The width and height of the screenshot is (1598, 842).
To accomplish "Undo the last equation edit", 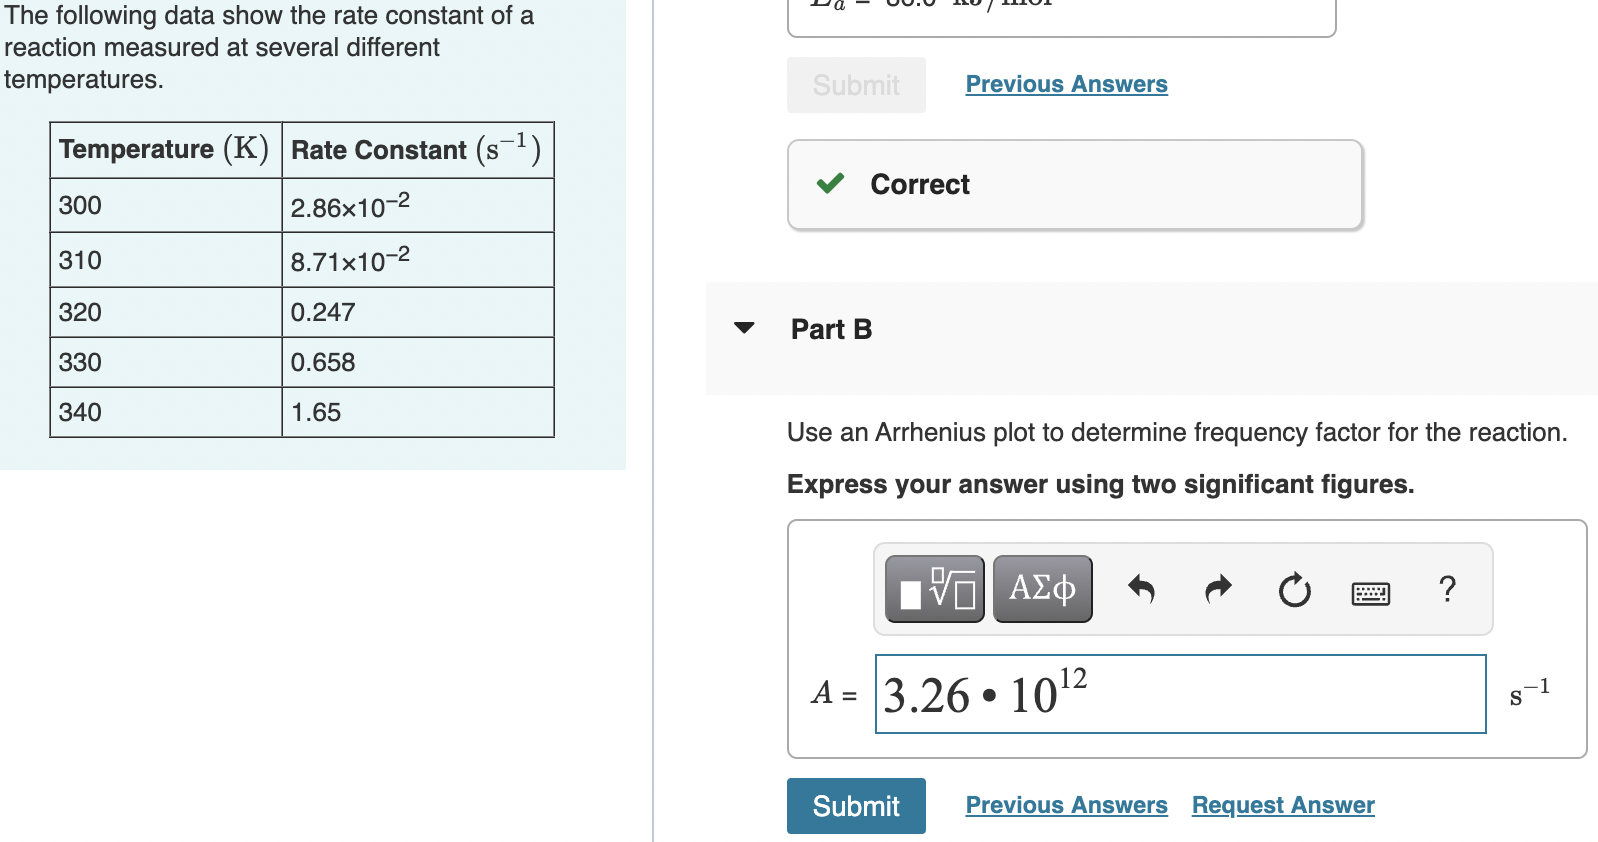I will pos(1142,589).
